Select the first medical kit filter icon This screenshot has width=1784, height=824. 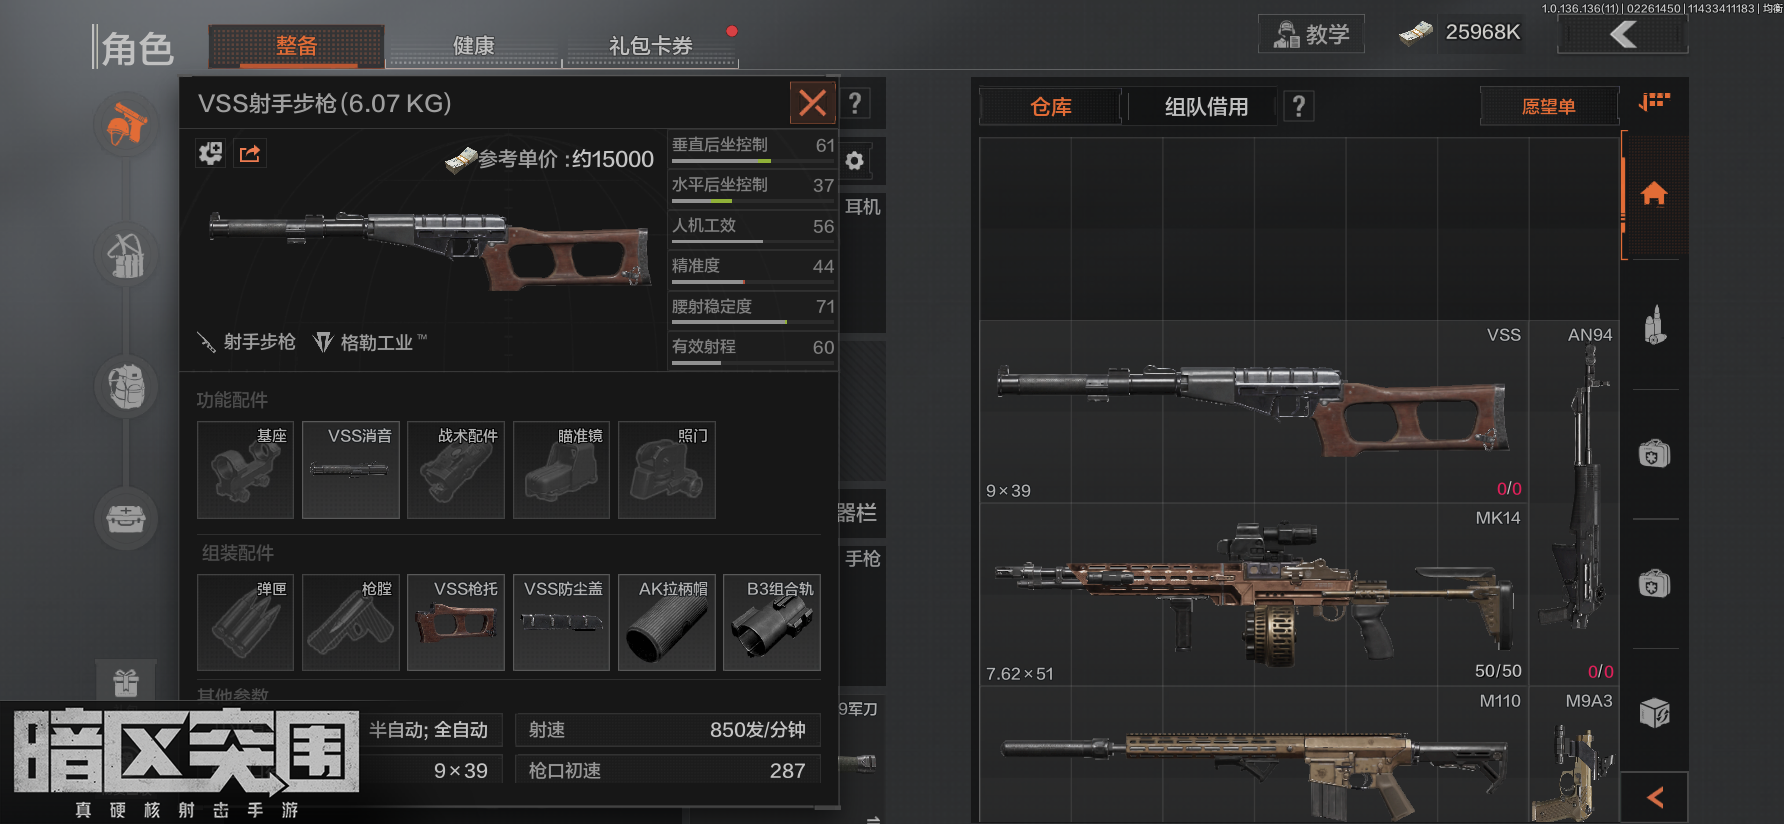(x=1654, y=455)
